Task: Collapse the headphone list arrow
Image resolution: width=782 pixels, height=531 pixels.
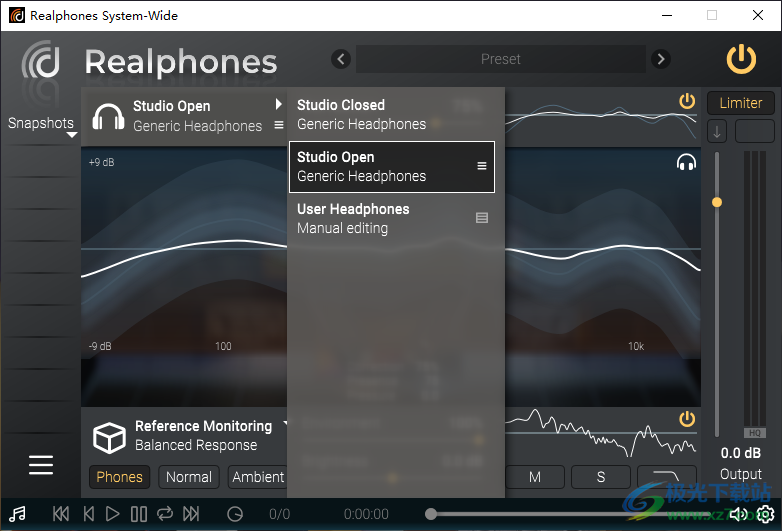Action: tap(278, 104)
